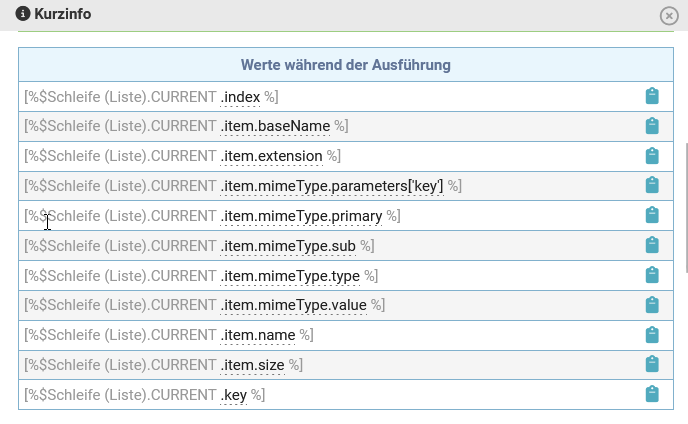Click the .key variable text
688x424 pixels.
[x=234, y=395]
